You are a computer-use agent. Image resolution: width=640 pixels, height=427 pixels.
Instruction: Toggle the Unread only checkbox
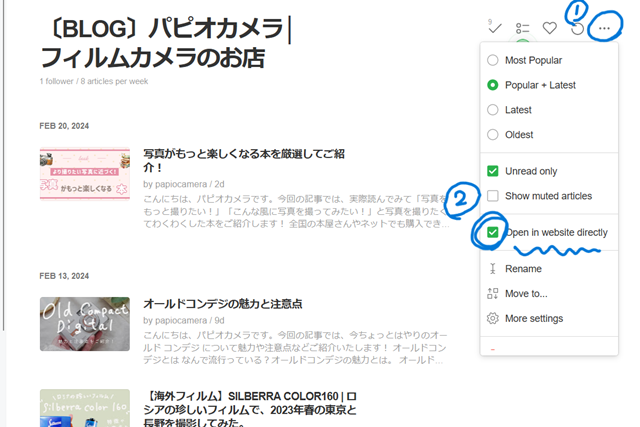(493, 171)
